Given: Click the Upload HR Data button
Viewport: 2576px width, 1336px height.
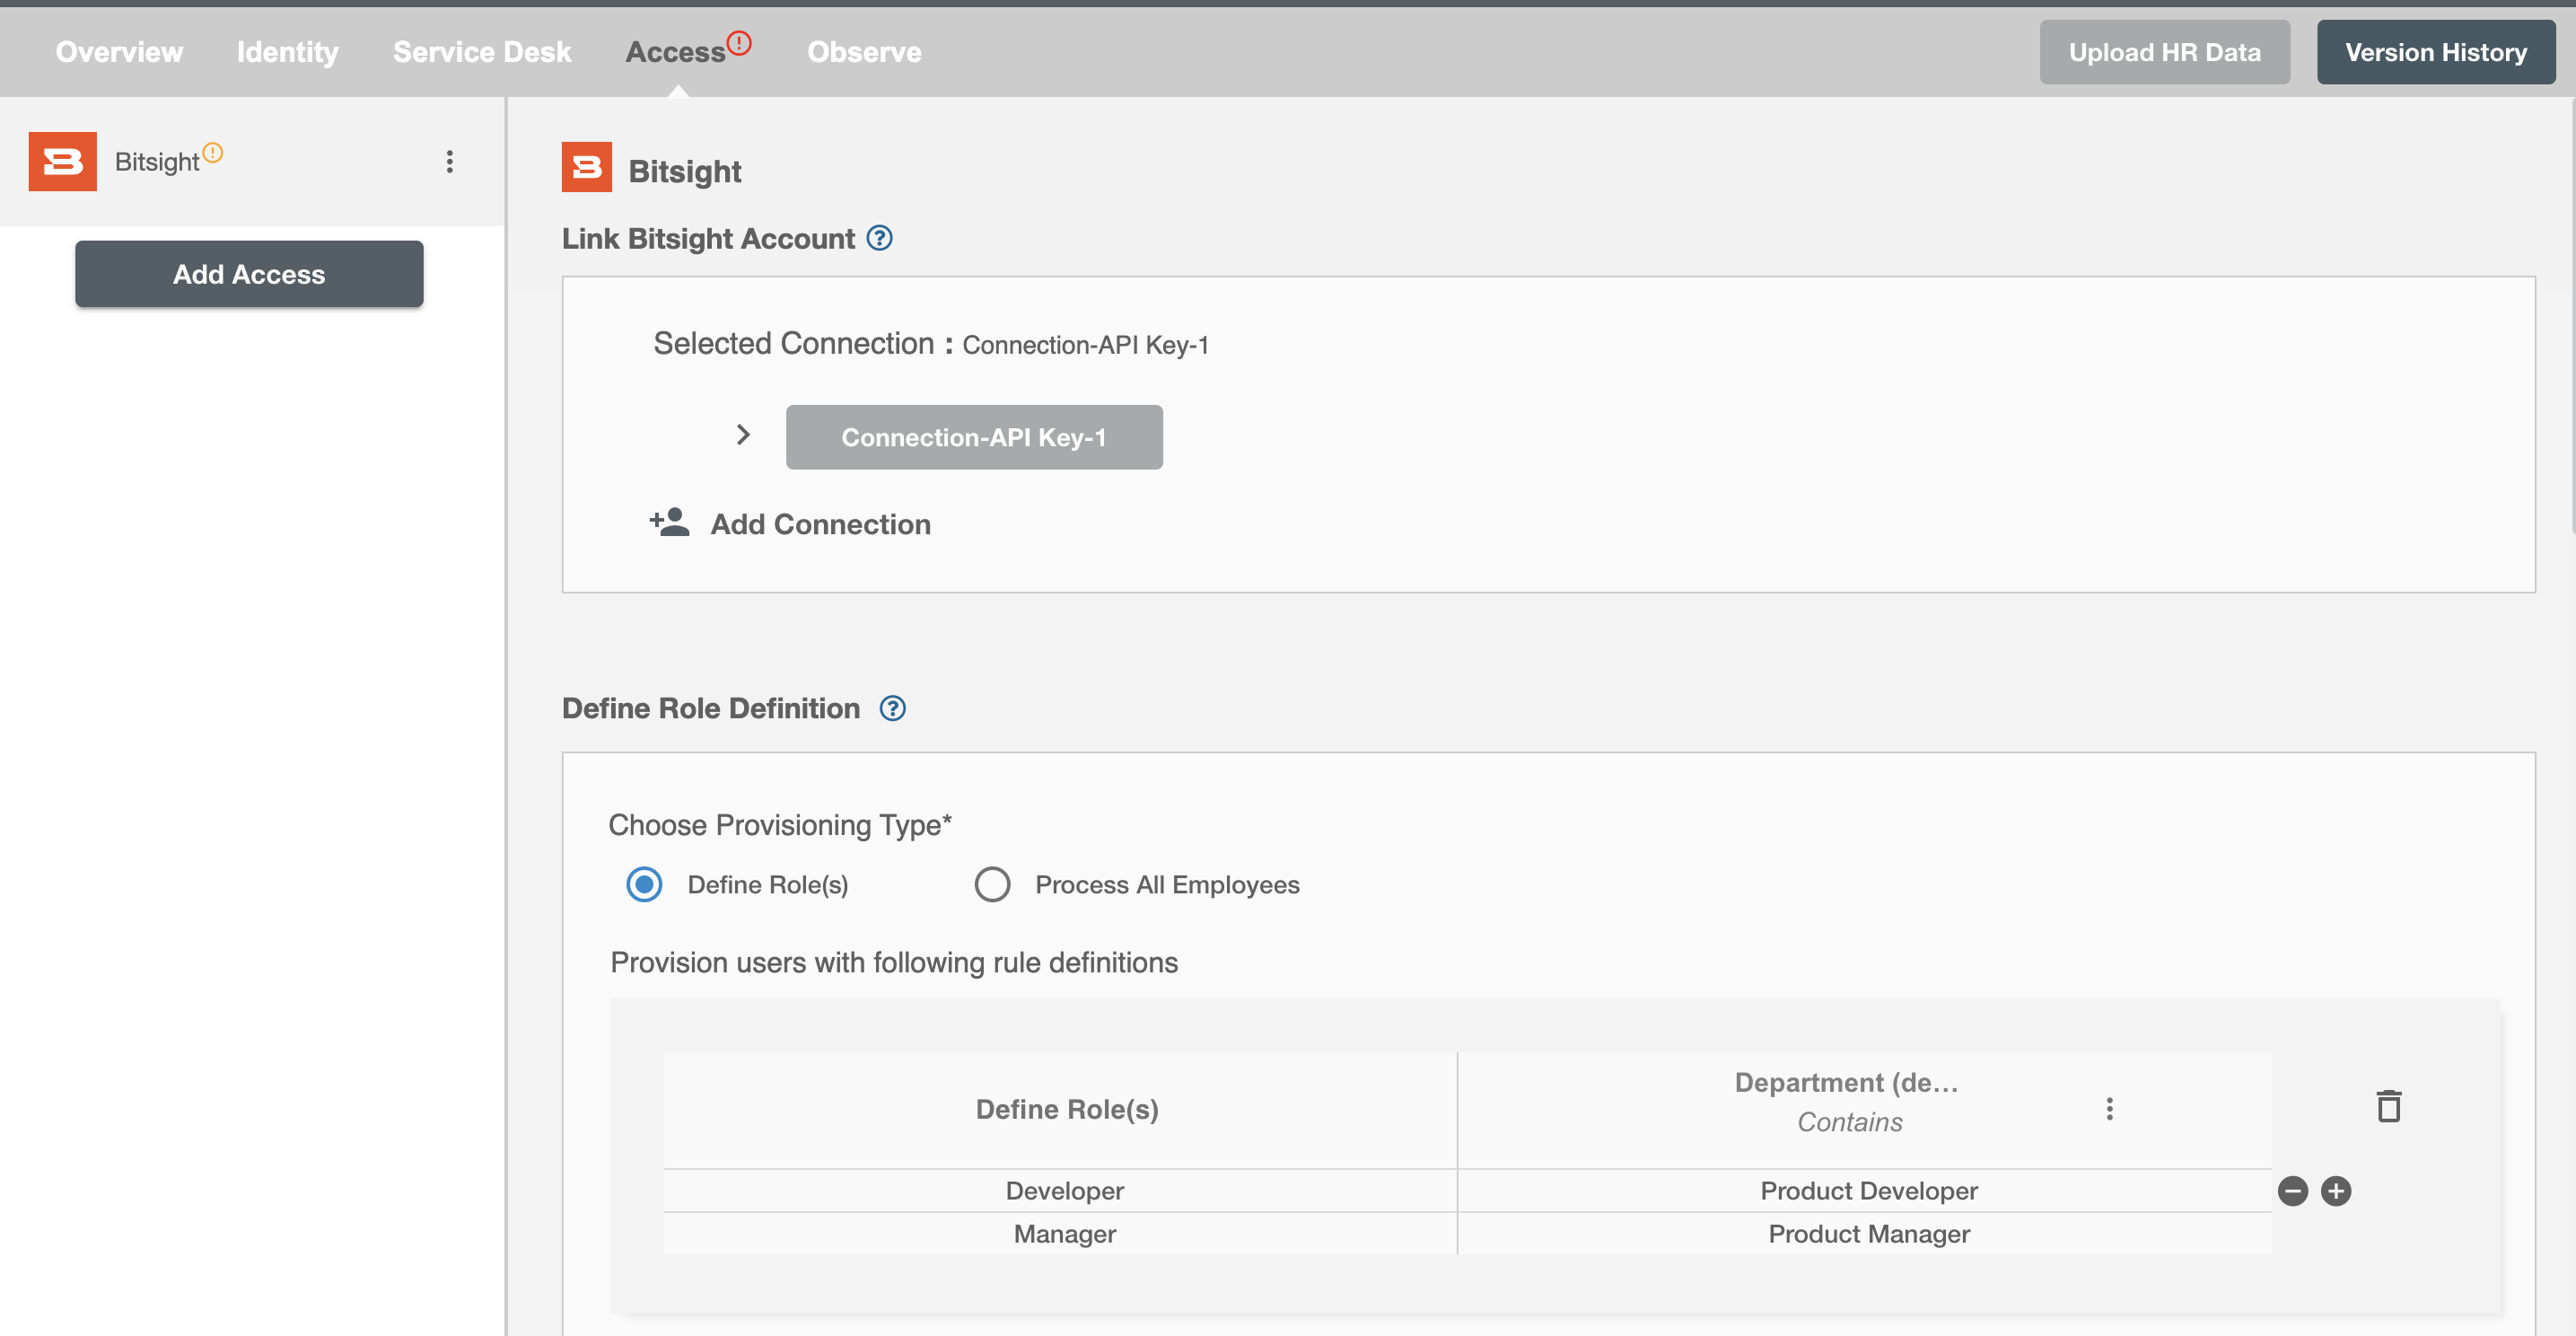Looking at the screenshot, I should pyautogui.click(x=2164, y=52).
